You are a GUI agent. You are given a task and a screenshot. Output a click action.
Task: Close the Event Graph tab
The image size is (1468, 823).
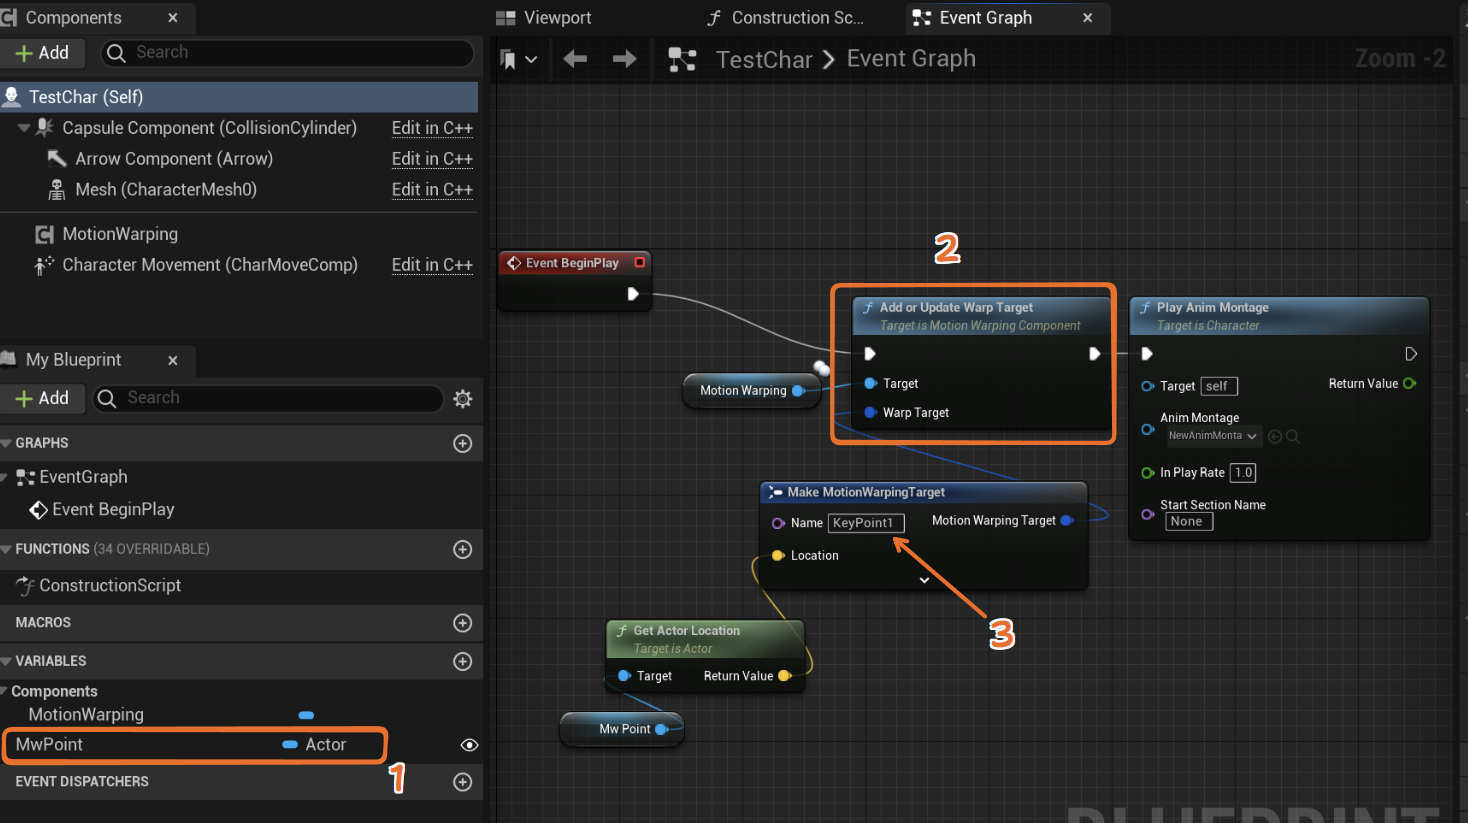(x=1088, y=18)
